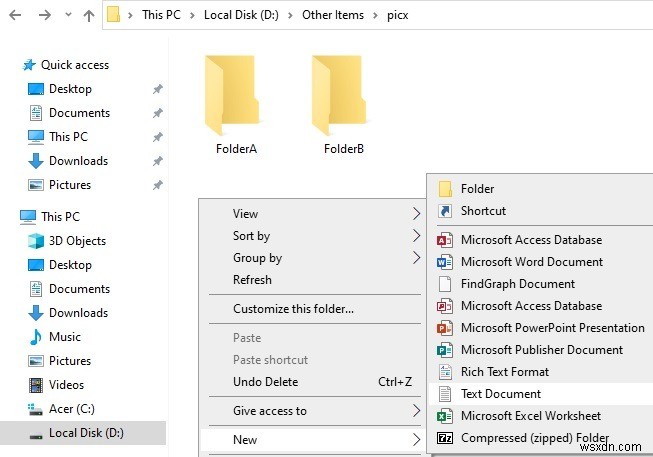
Task: Create new Rich Text Format file
Action: pyautogui.click(x=541, y=372)
